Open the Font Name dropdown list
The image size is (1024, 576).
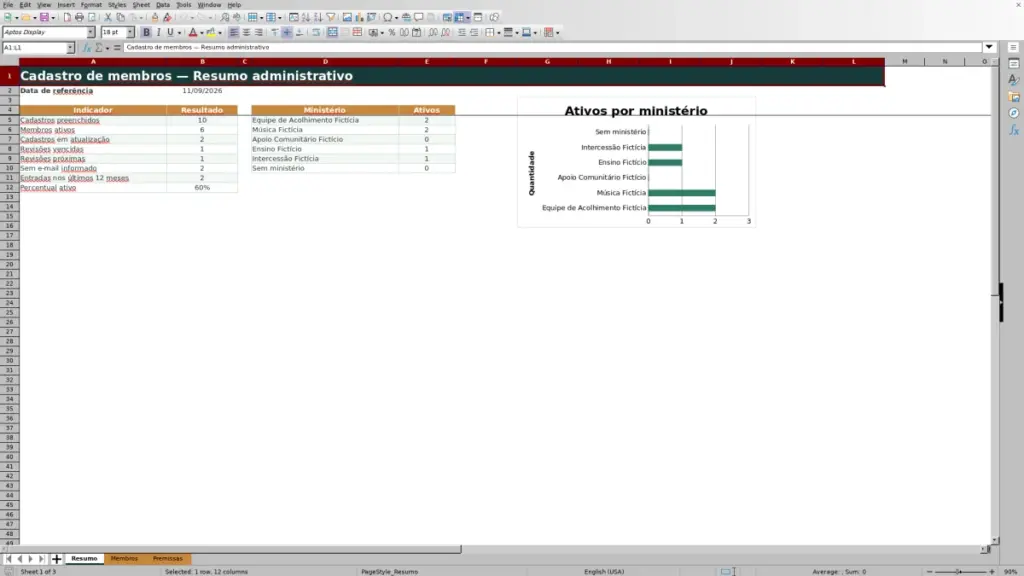pyautogui.click(x=91, y=33)
